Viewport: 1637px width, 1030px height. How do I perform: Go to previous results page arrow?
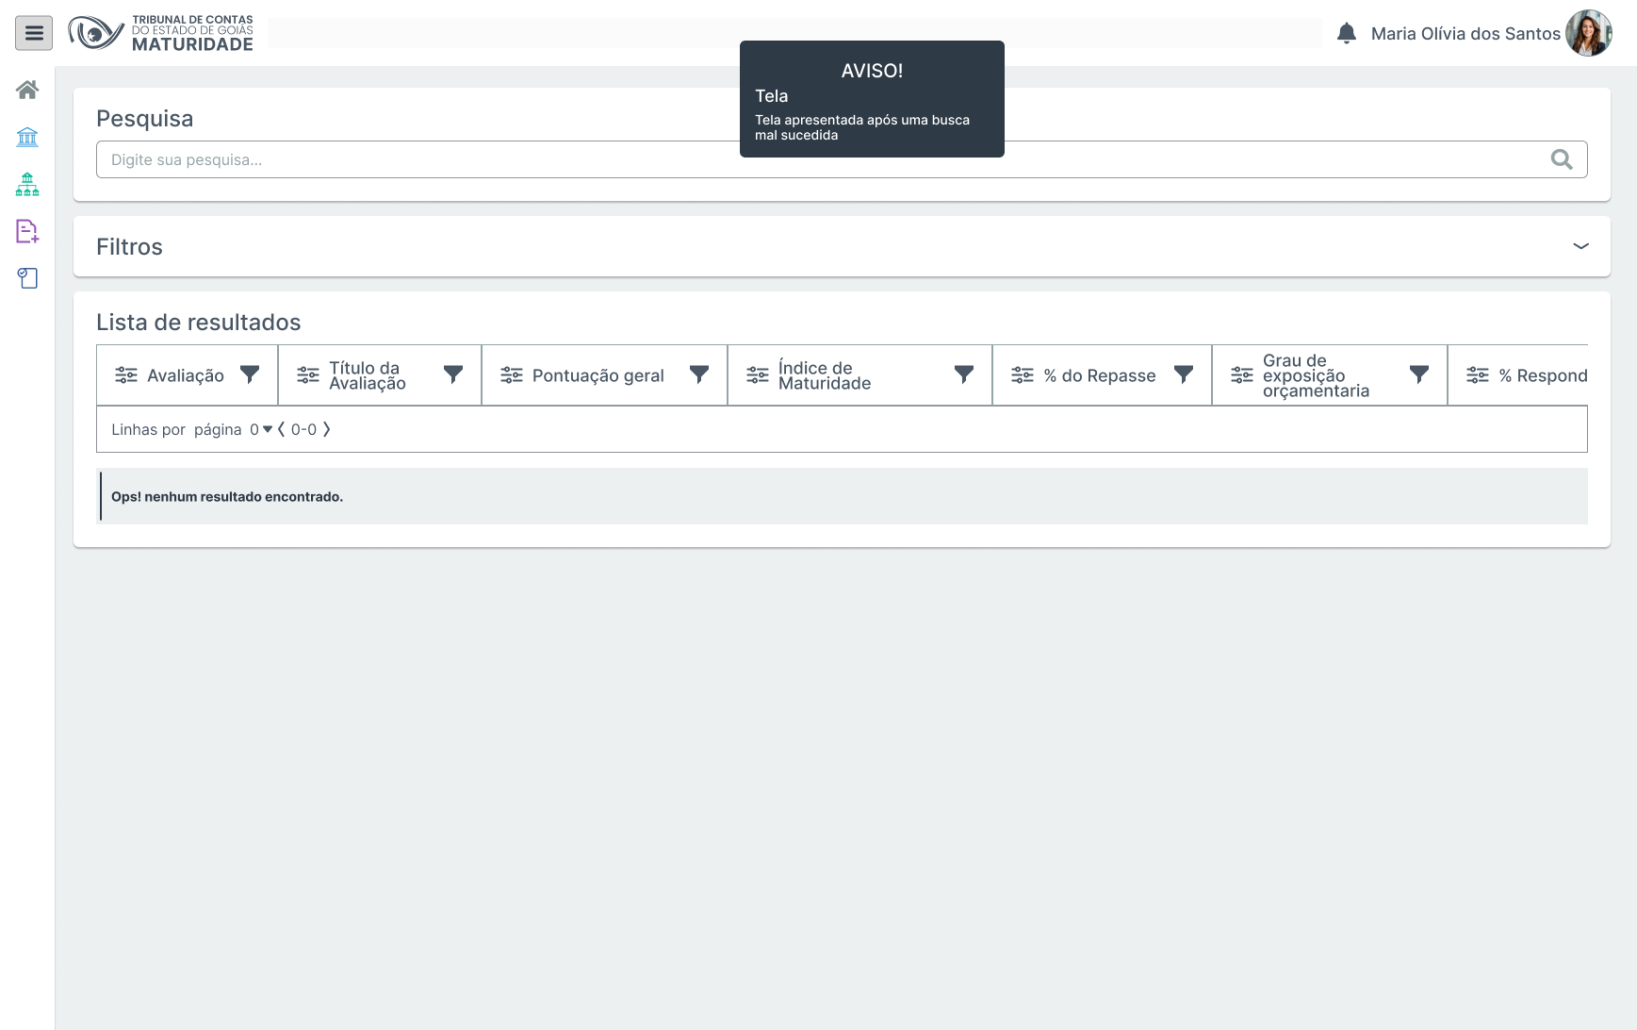click(281, 429)
